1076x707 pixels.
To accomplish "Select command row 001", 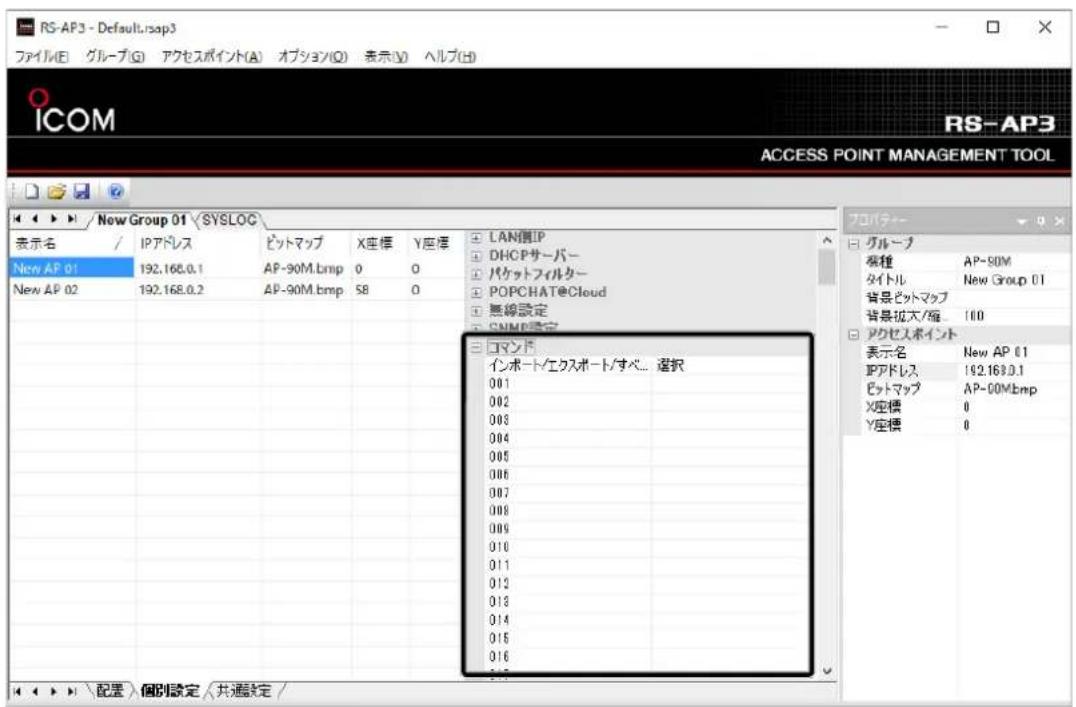I will pos(646,384).
